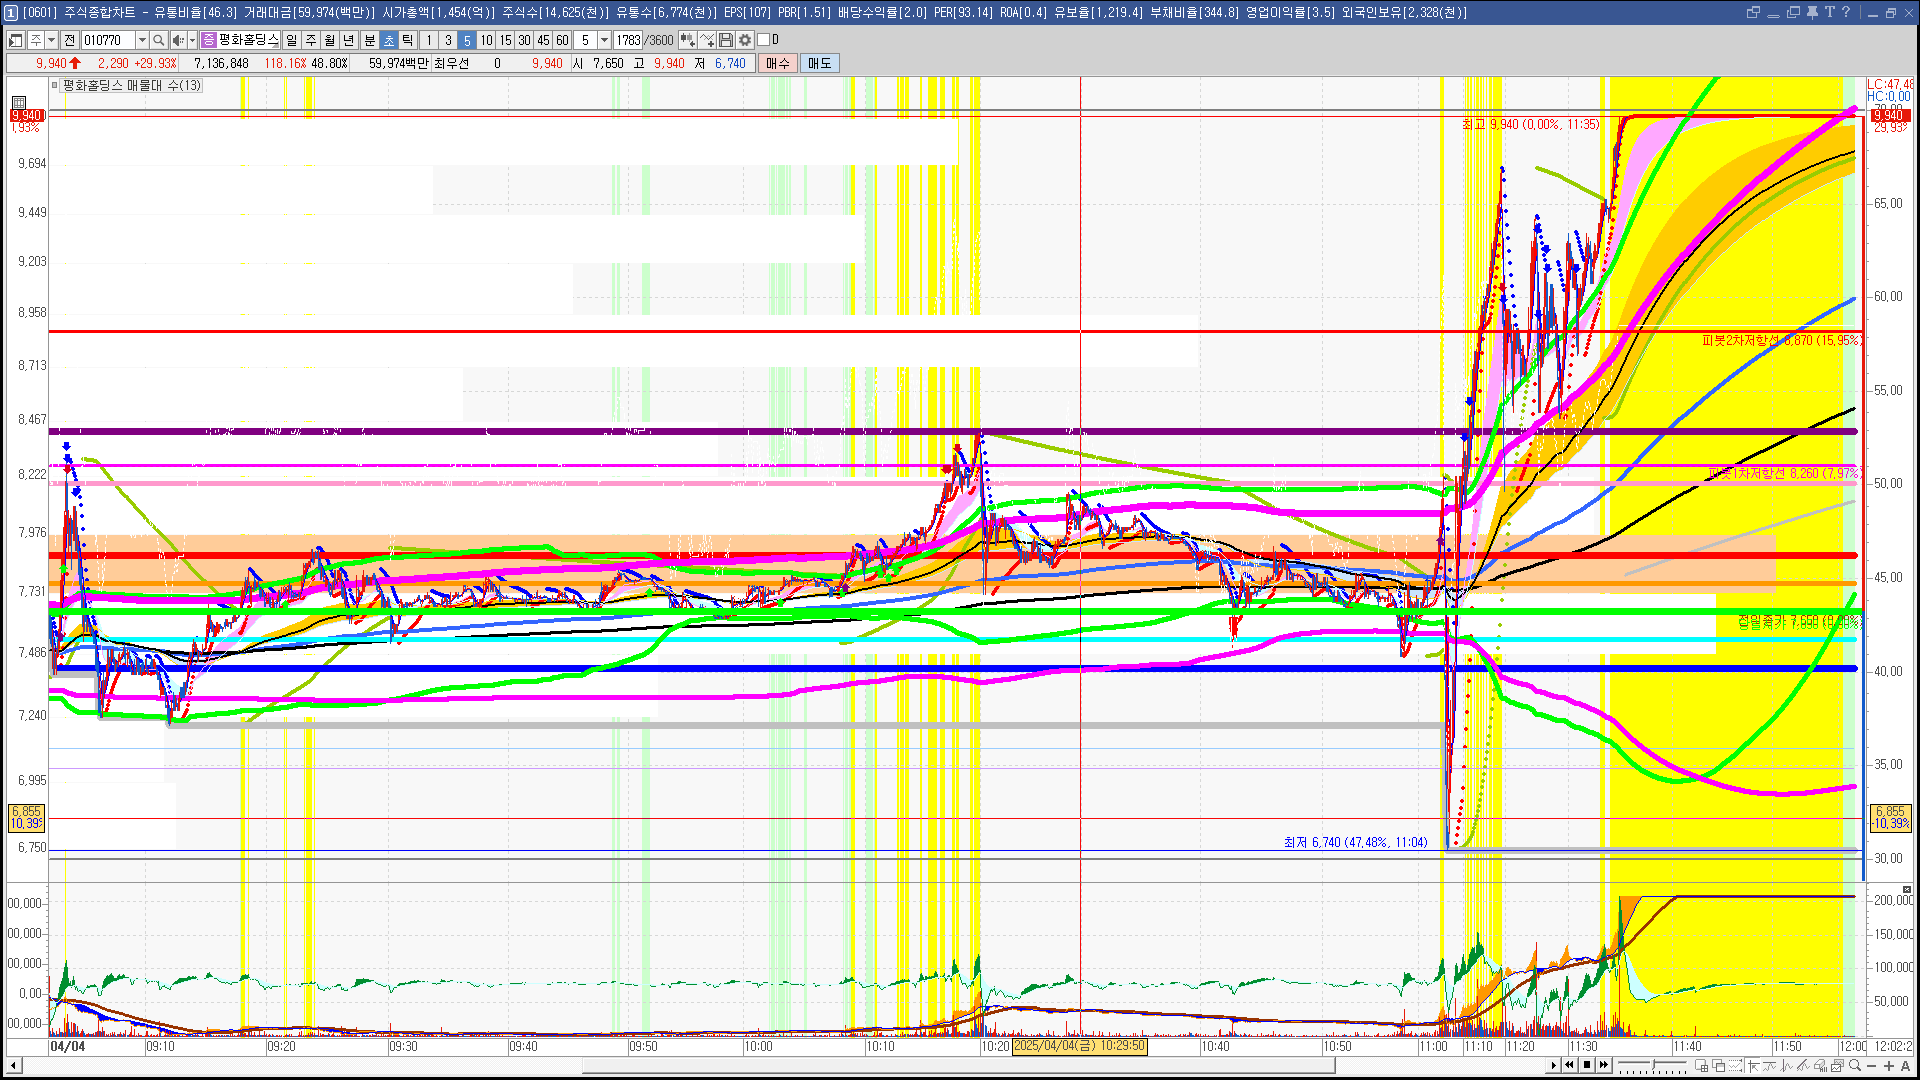Open the stock code 010770 dropdown
Viewport: 1920px width, 1080px height.
[x=142, y=40]
